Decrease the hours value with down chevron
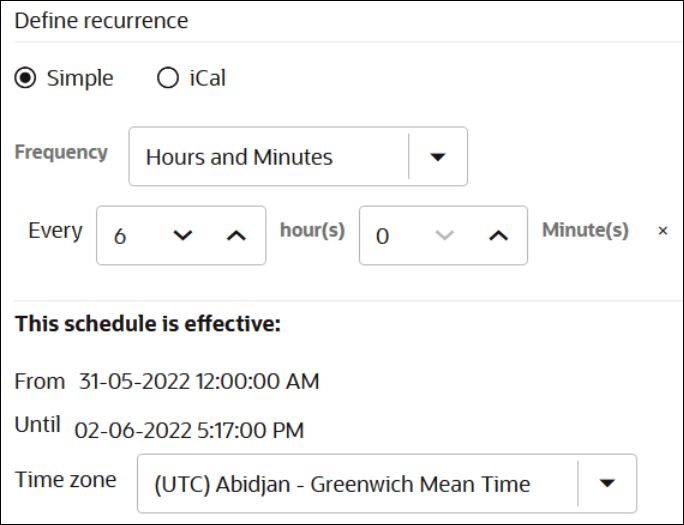 [181, 236]
